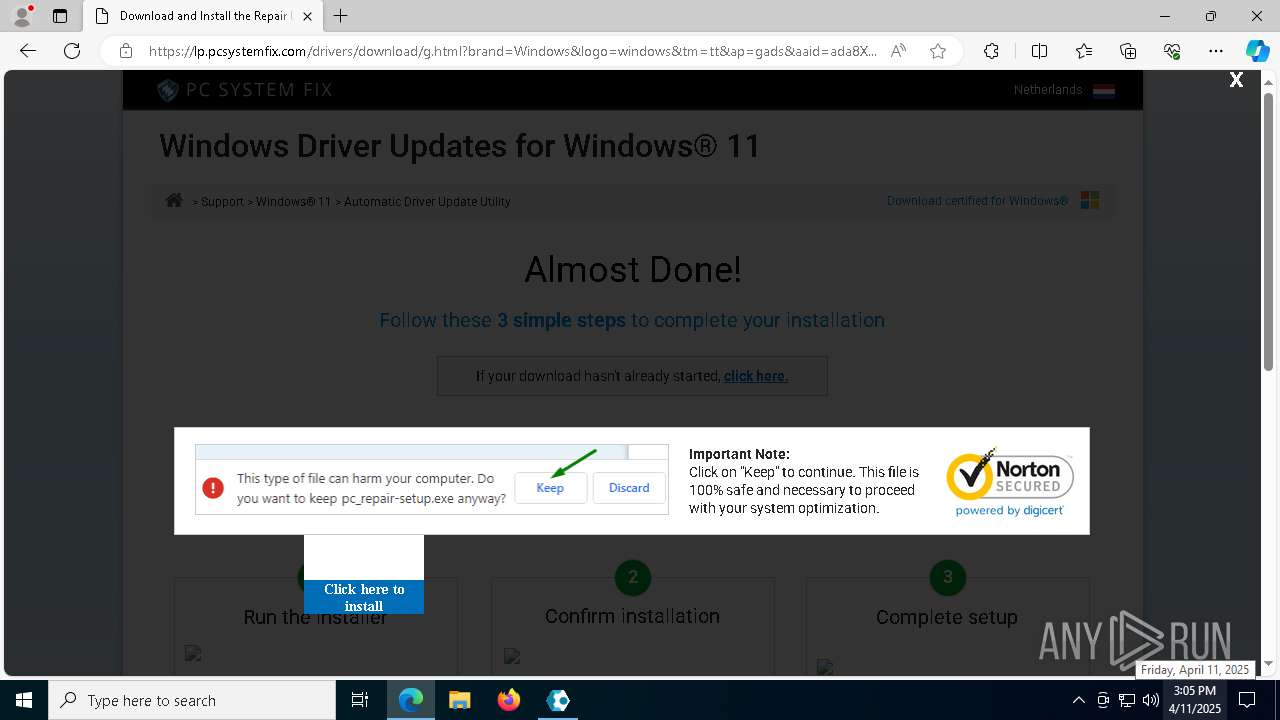Open Task View on the taskbar
This screenshot has width=1280, height=720.
pyautogui.click(x=360, y=700)
